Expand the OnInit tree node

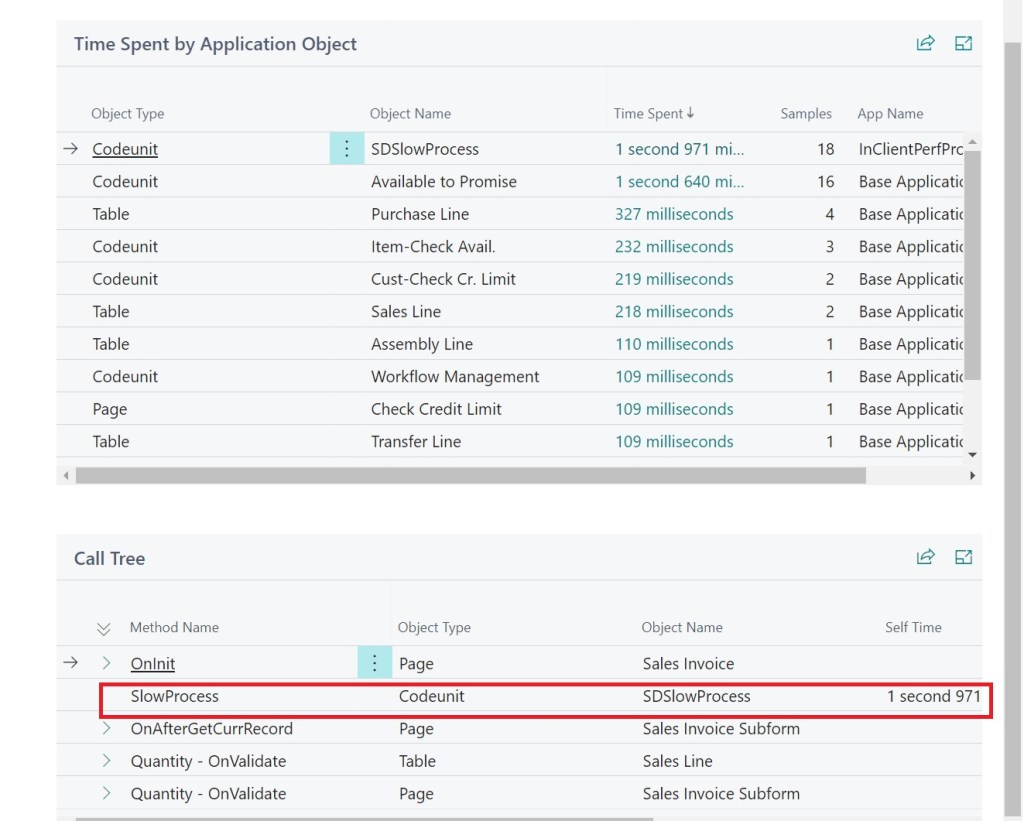click(107, 663)
